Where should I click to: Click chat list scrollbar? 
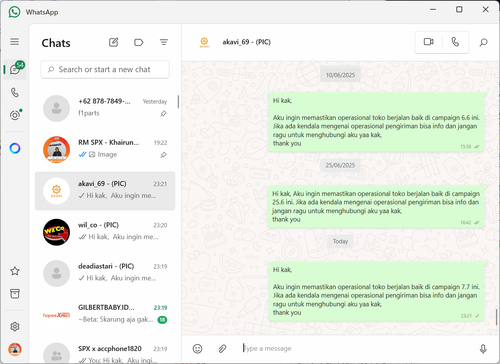(178, 102)
